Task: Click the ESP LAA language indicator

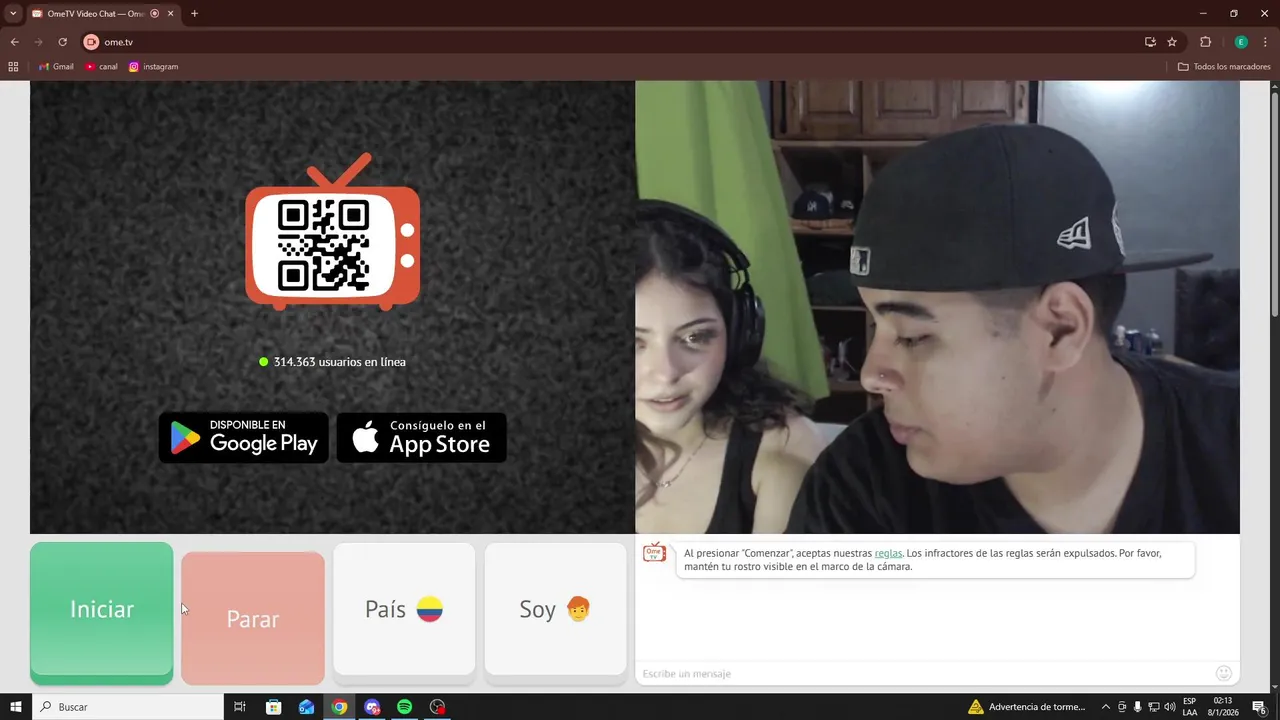Action: point(1190,707)
